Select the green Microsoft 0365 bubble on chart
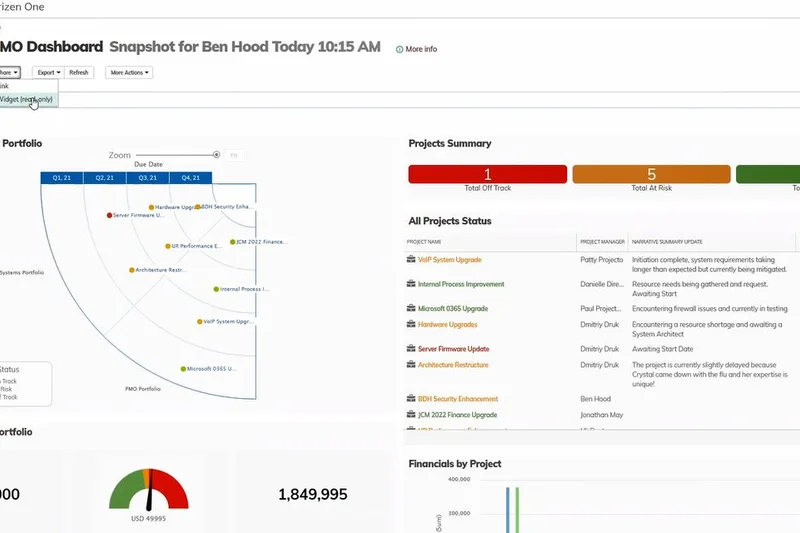This screenshot has height=533, width=800. click(183, 368)
